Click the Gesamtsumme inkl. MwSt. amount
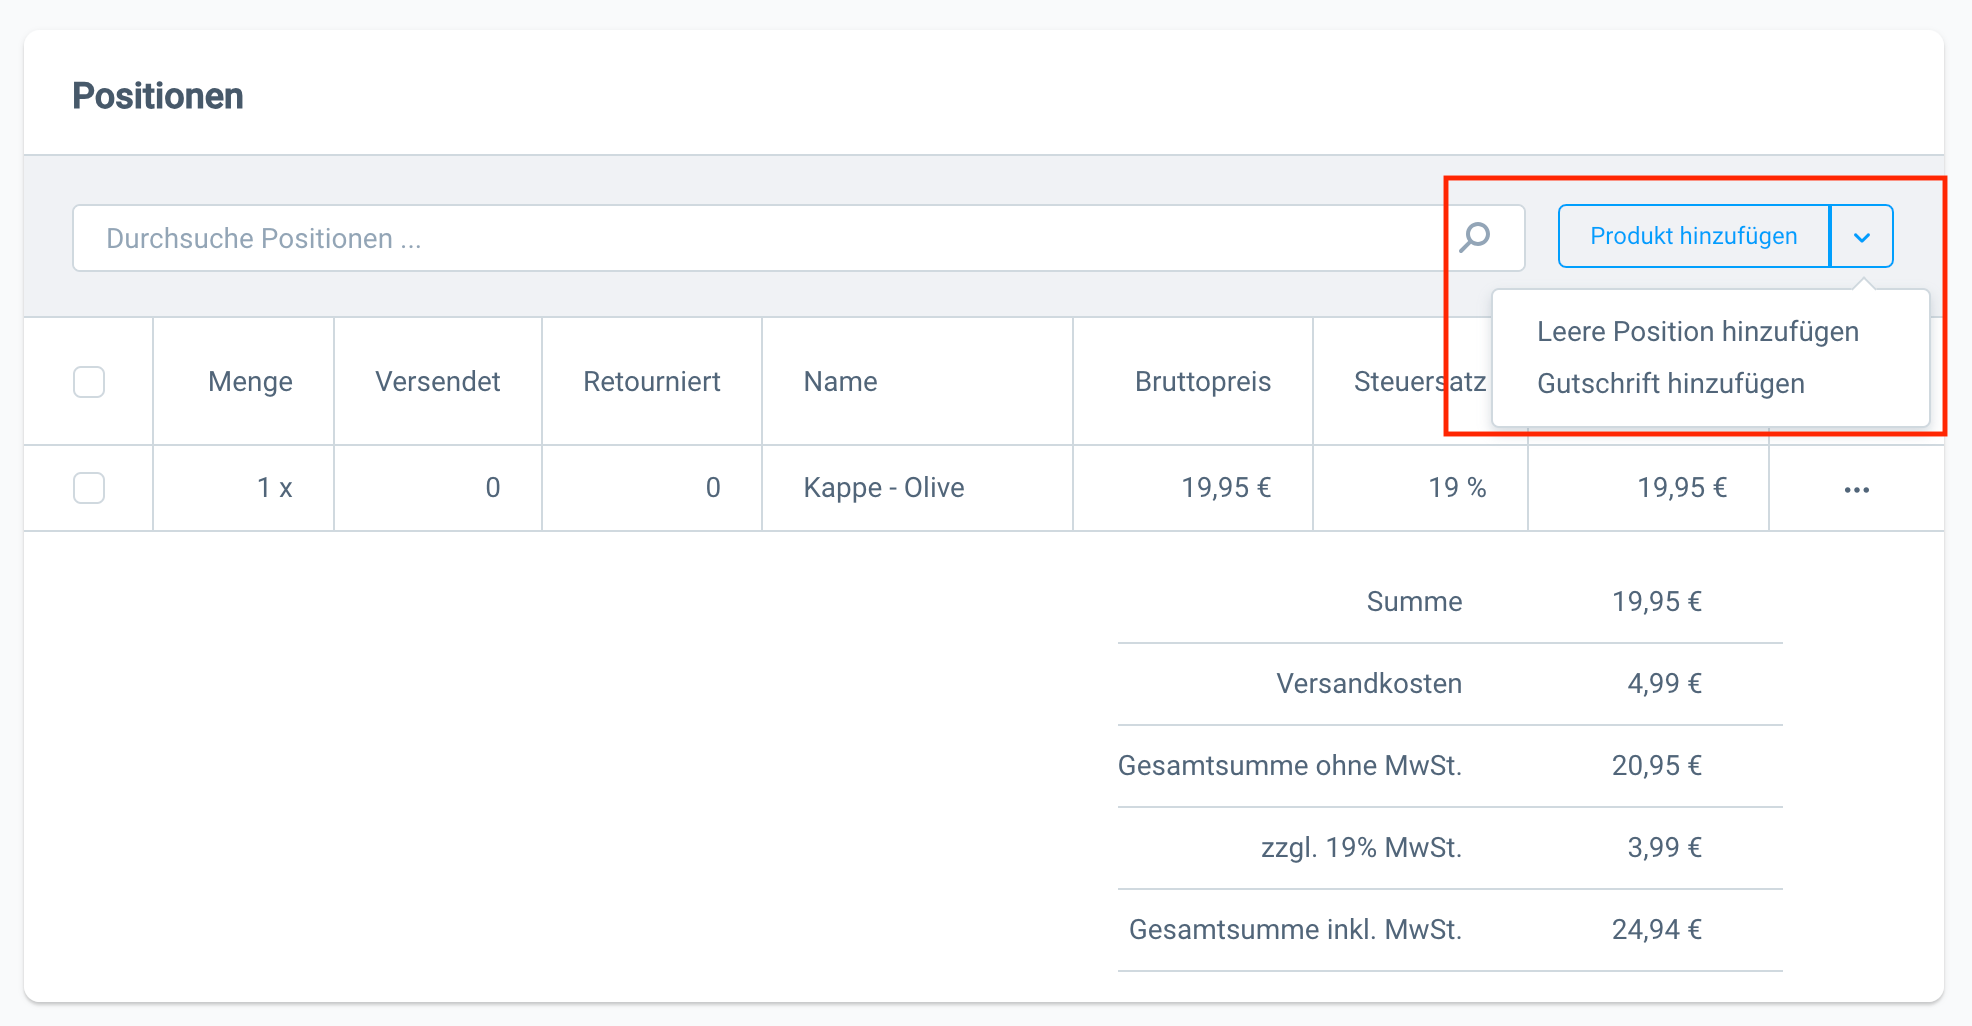The width and height of the screenshot is (1972, 1026). click(1655, 929)
